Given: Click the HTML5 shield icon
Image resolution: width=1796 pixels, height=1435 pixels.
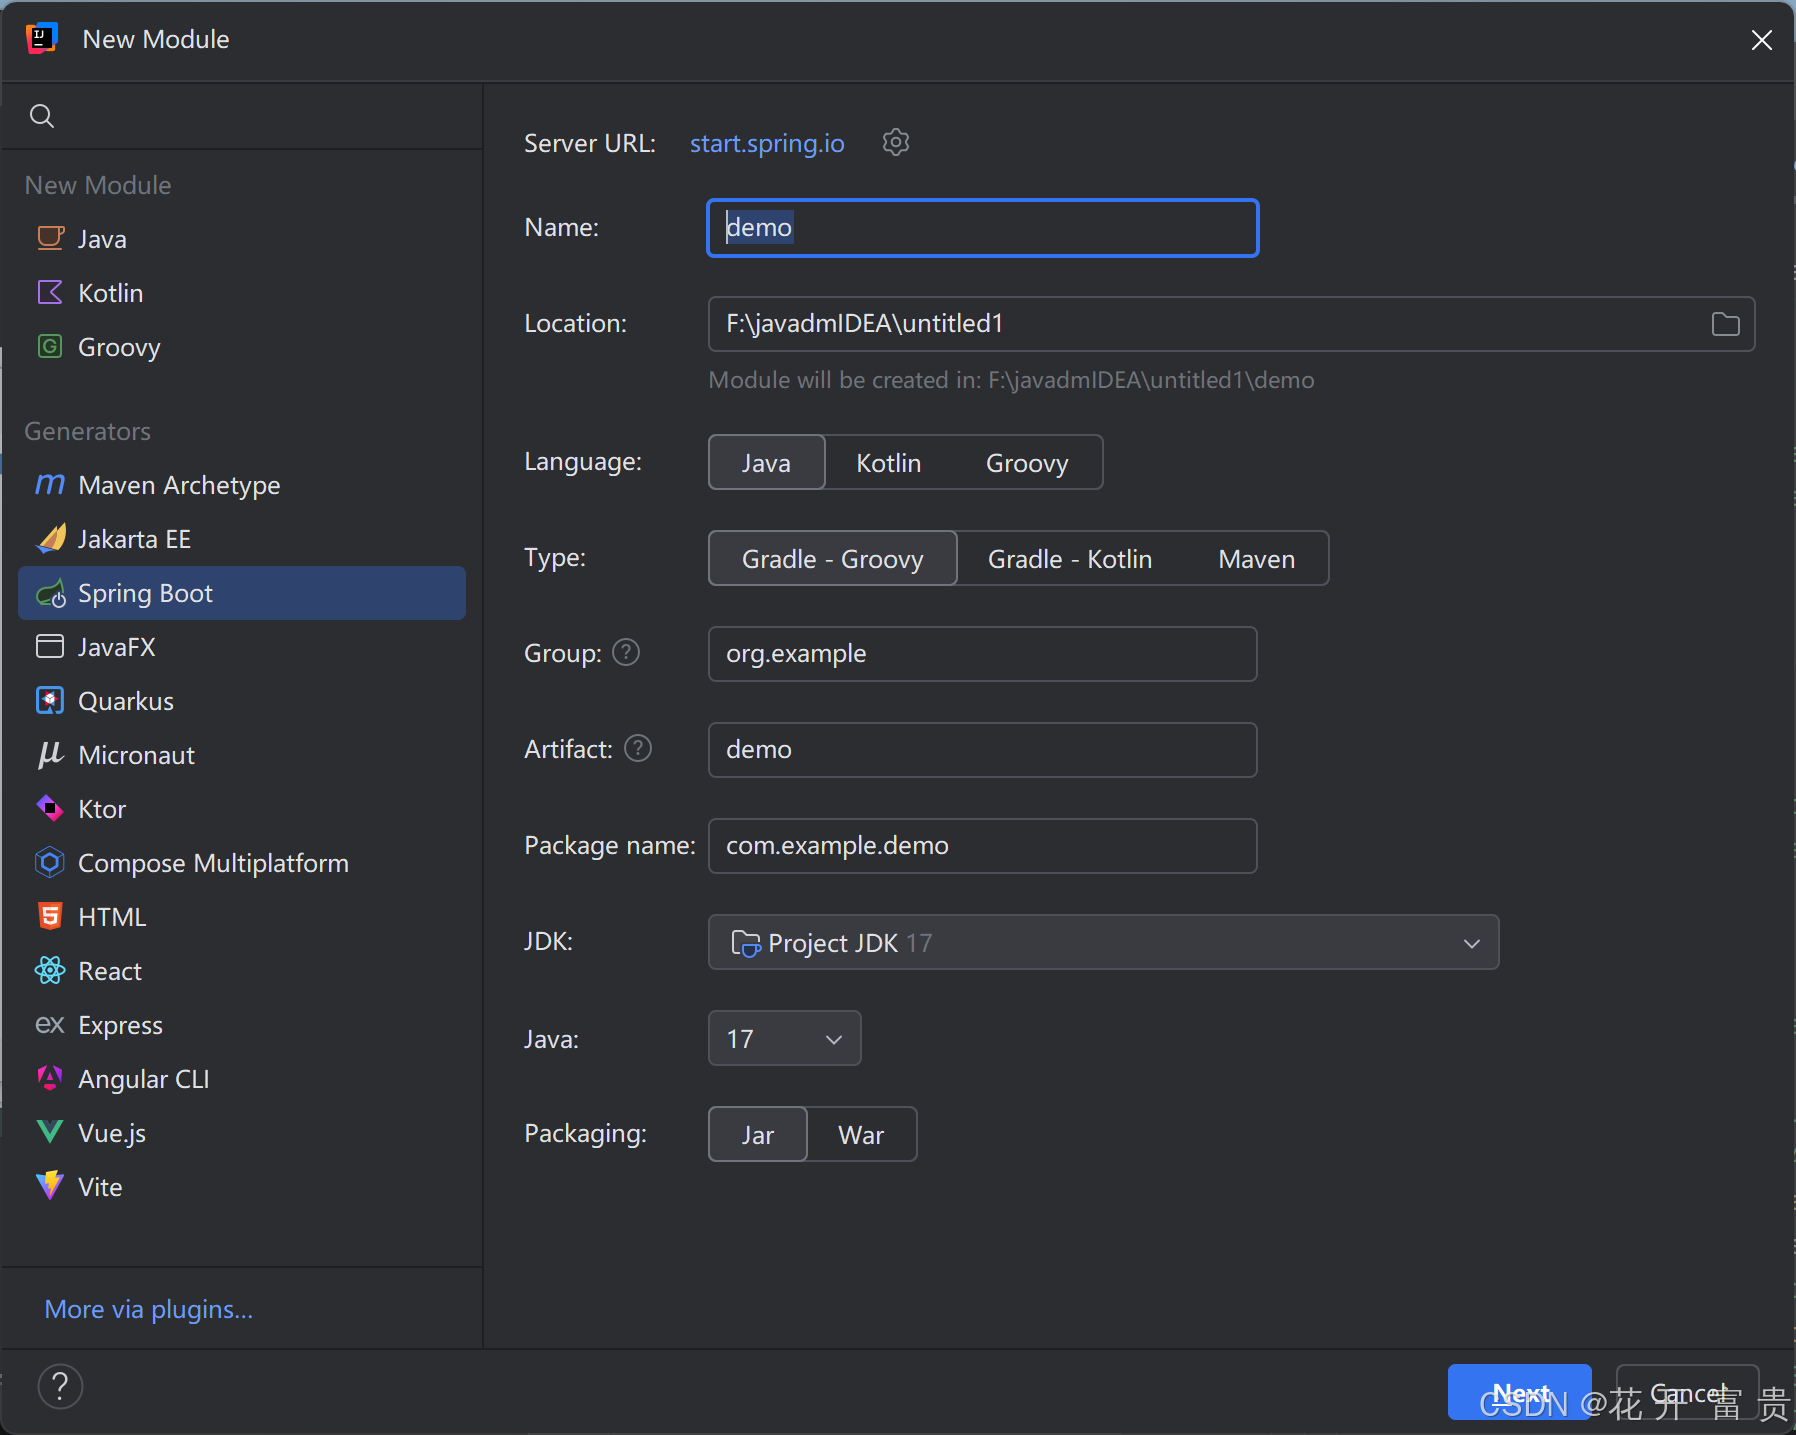Looking at the screenshot, I should (50, 916).
